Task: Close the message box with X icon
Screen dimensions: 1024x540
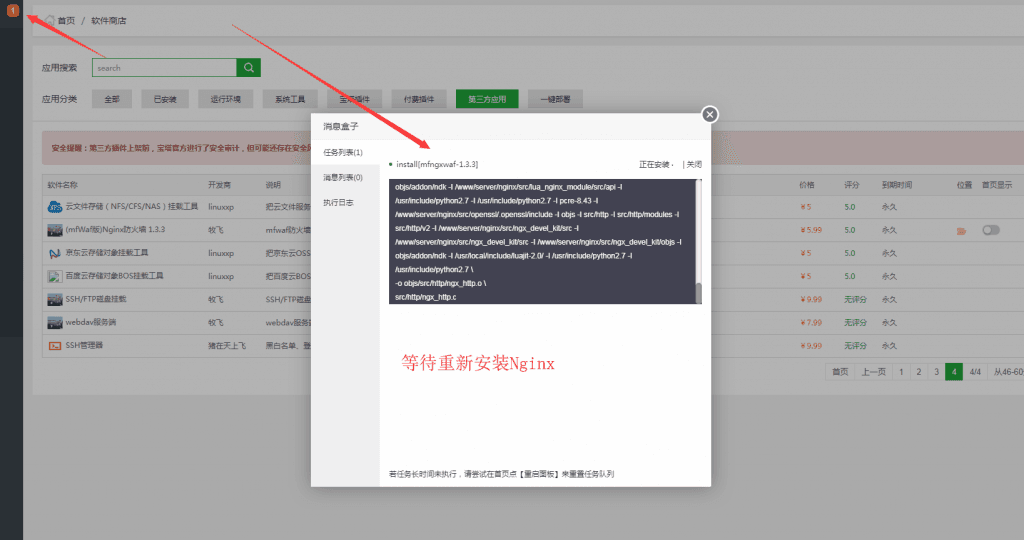Action: pos(709,114)
